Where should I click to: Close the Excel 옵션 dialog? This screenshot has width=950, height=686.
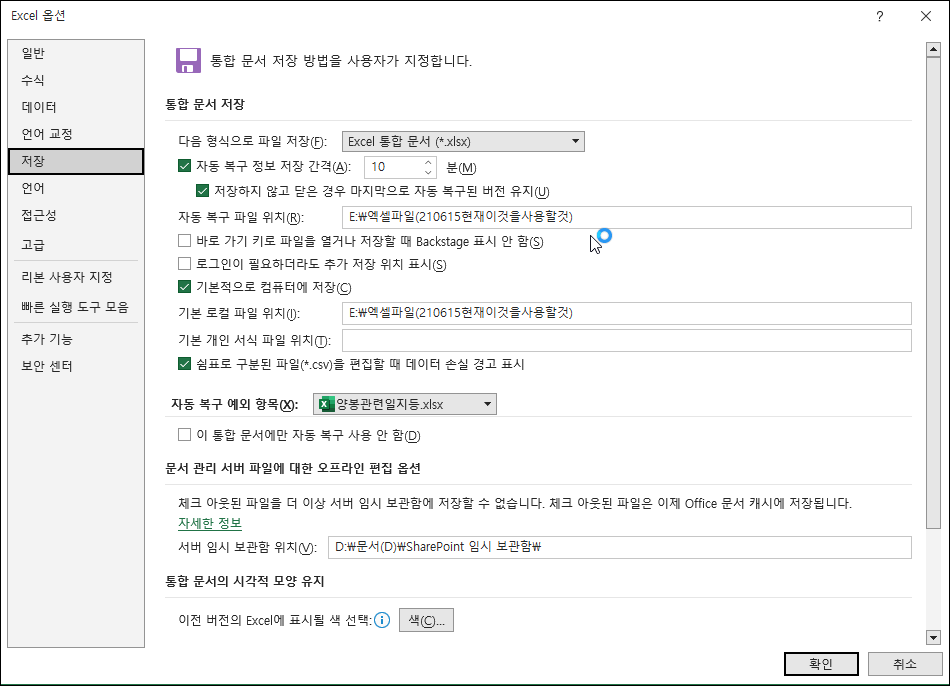click(x=926, y=16)
